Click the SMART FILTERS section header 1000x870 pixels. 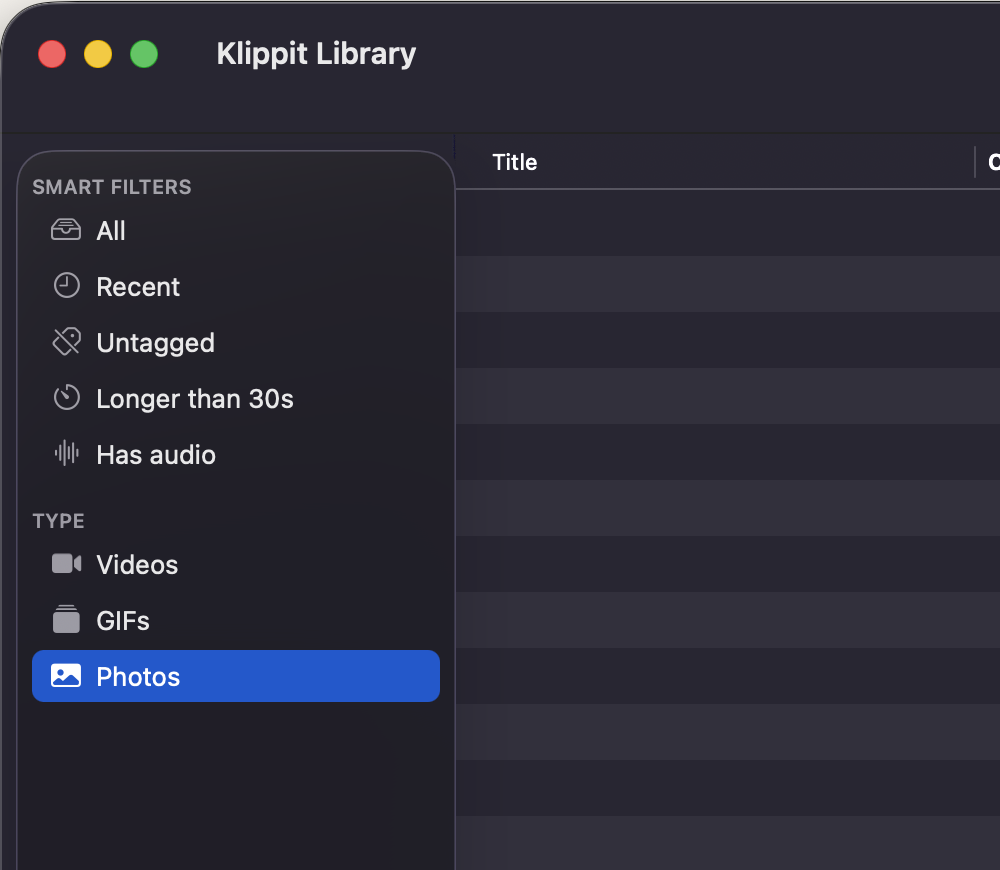pyautogui.click(x=112, y=187)
